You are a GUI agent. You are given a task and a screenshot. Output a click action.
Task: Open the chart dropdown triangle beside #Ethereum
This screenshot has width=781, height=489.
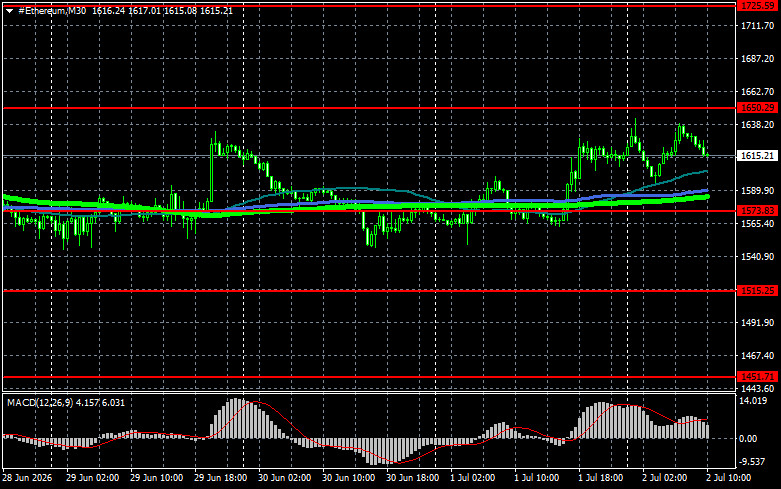tap(9, 11)
